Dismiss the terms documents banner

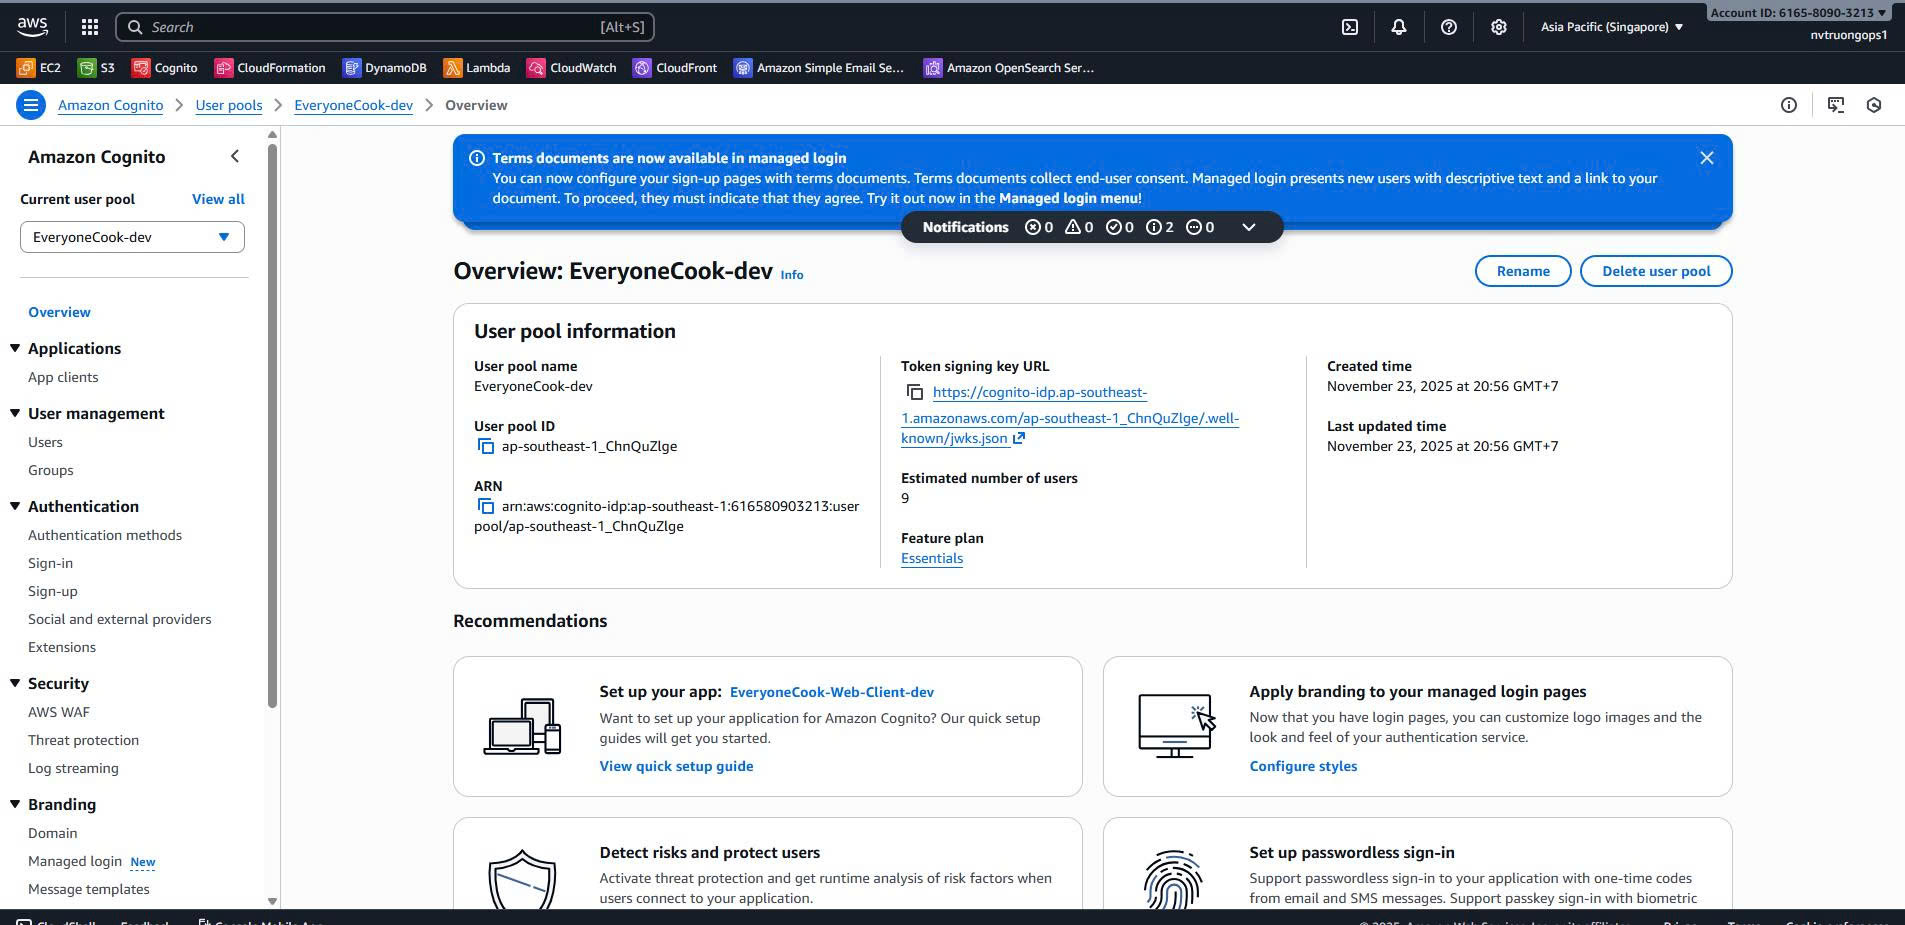point(1707,158)
